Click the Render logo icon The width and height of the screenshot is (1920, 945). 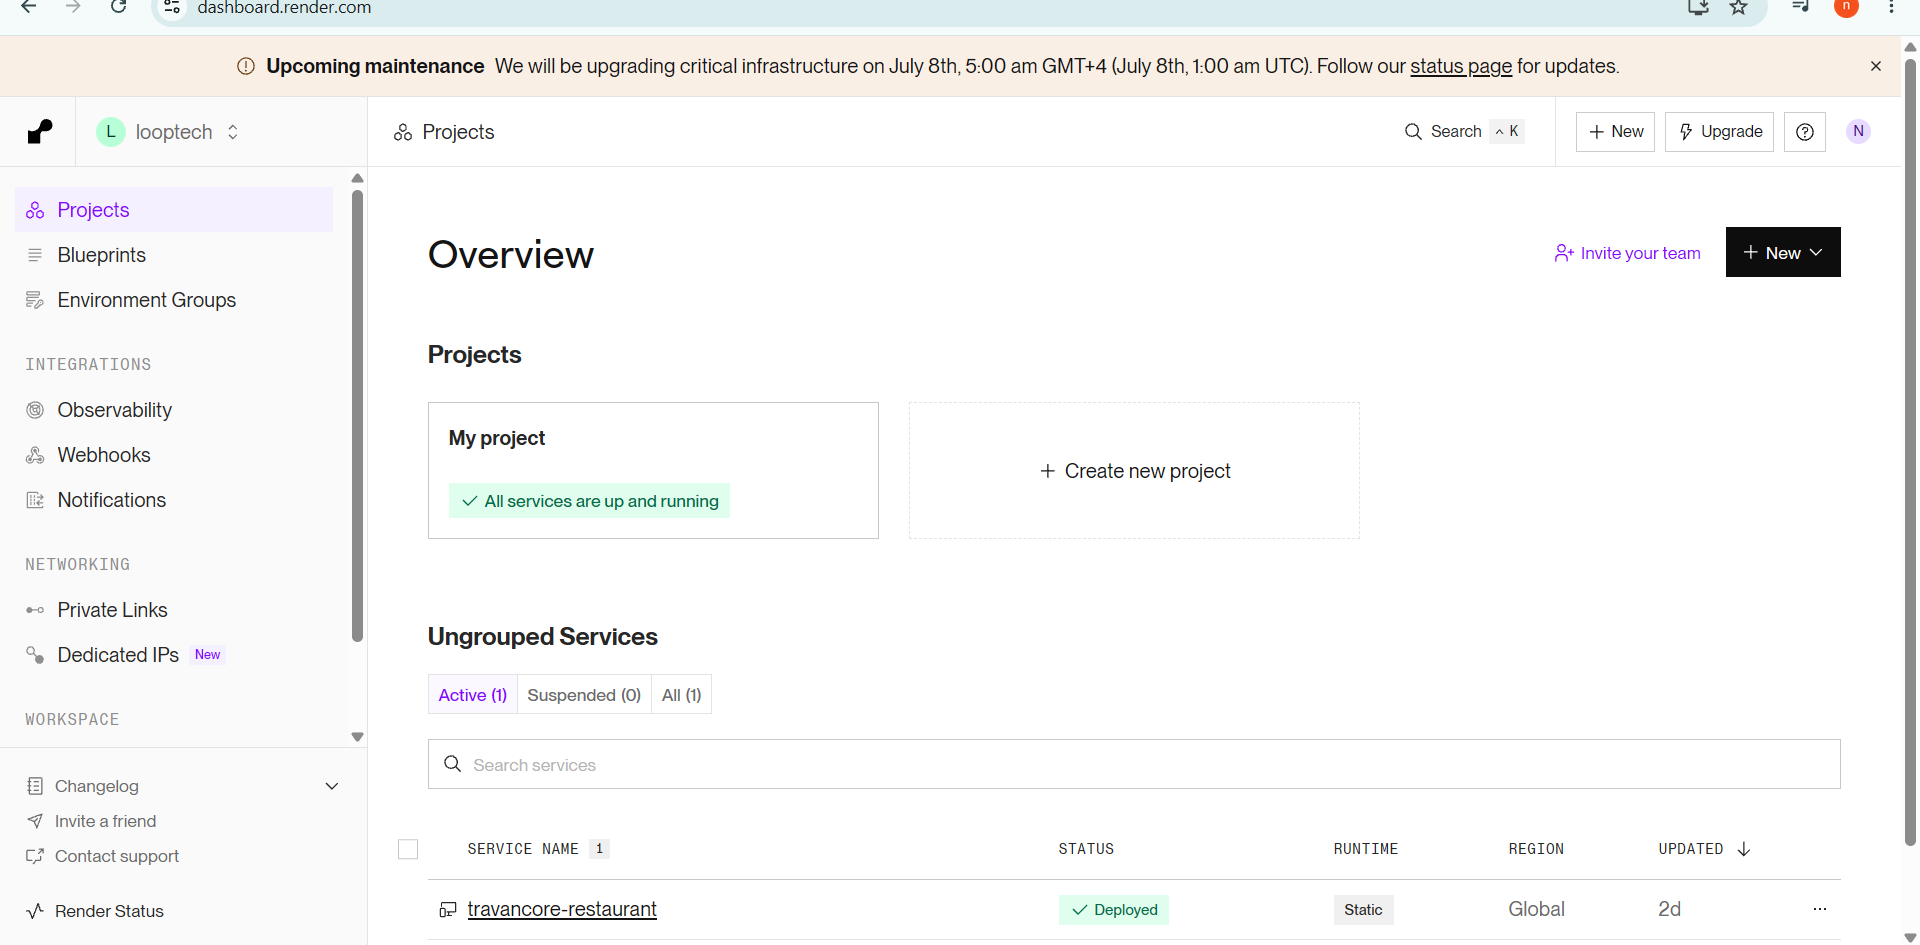tap(40, 132)
